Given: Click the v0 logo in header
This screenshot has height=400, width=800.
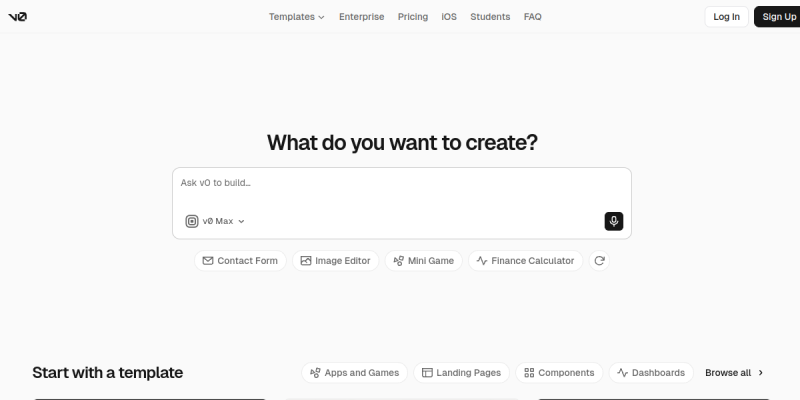Looking at the screenshot, I should click(x=17, y=17).
